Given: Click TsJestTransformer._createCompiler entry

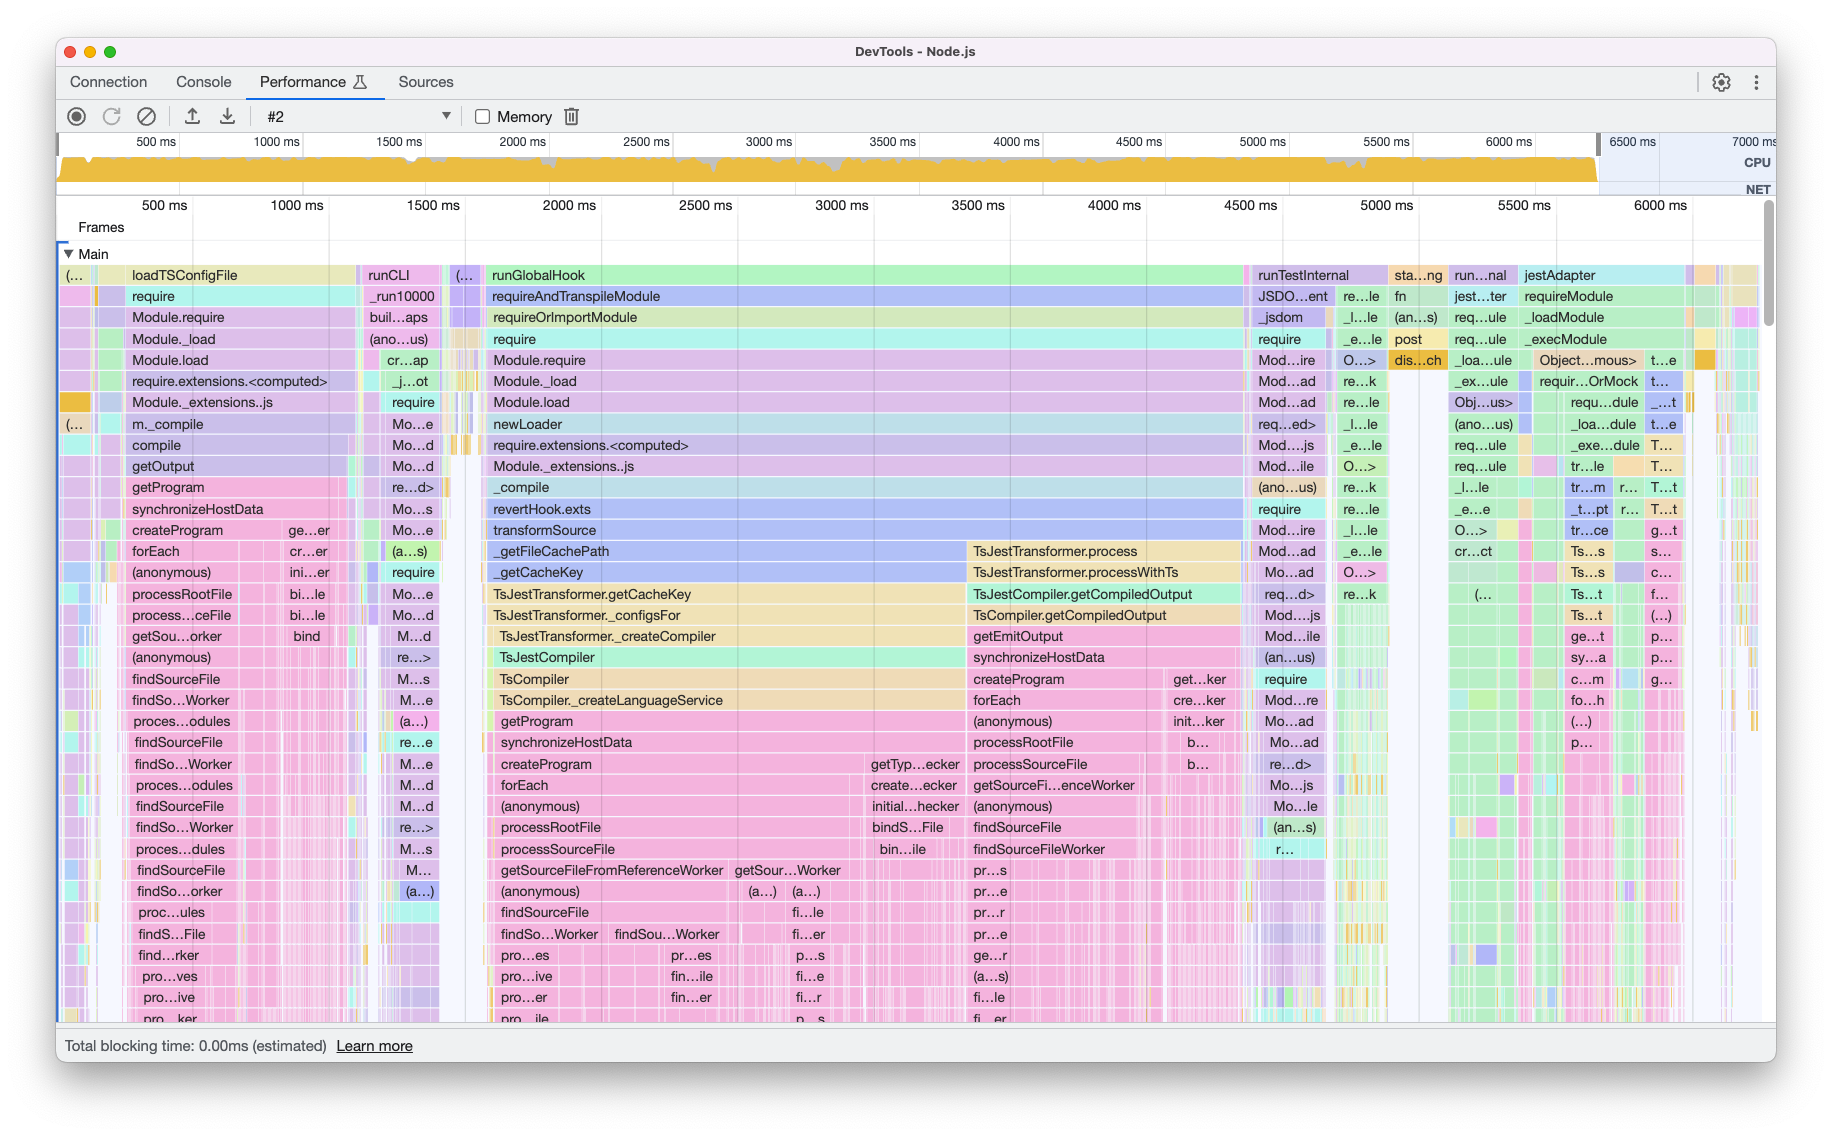Looking at the screenshot, I should 729,636.
